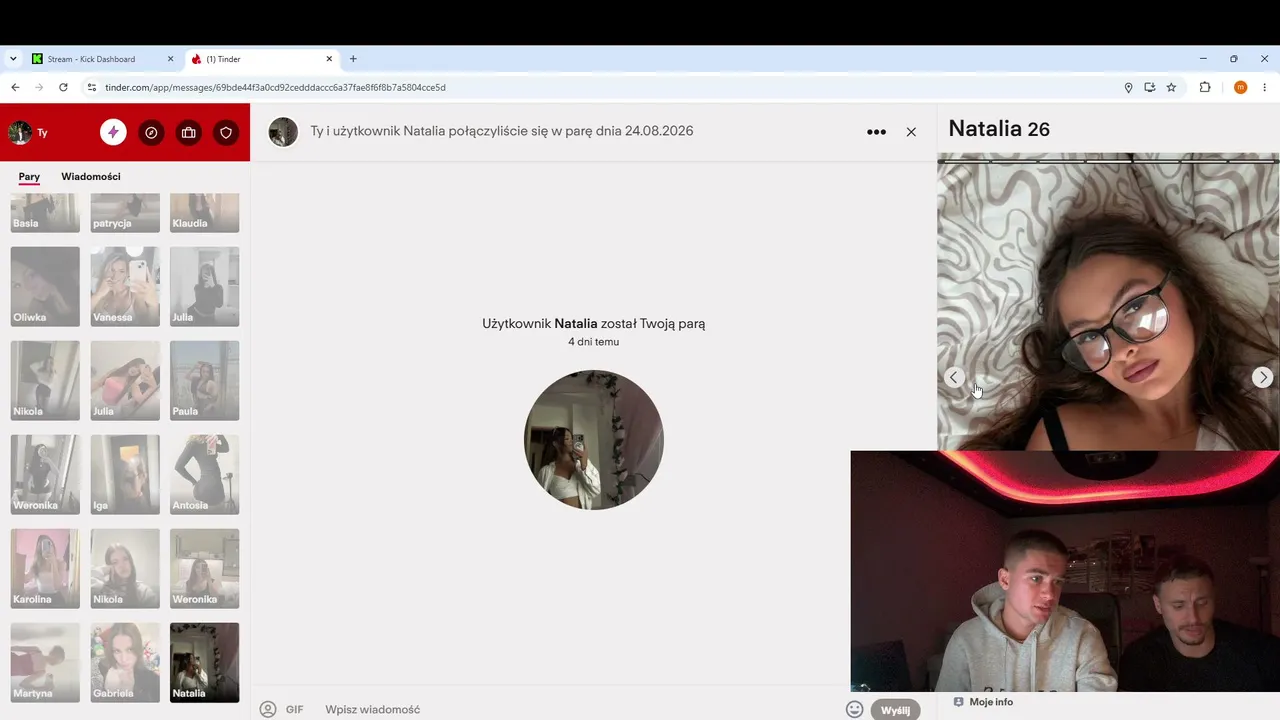This screenshot has width=1280, height=720.
Task: Click the Natalia 26 profile name heading
Action: click(999, 129)
